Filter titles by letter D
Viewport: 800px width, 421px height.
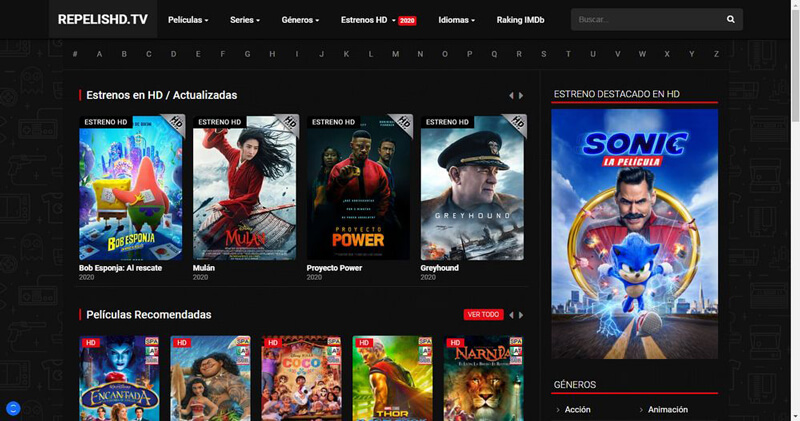173,54
